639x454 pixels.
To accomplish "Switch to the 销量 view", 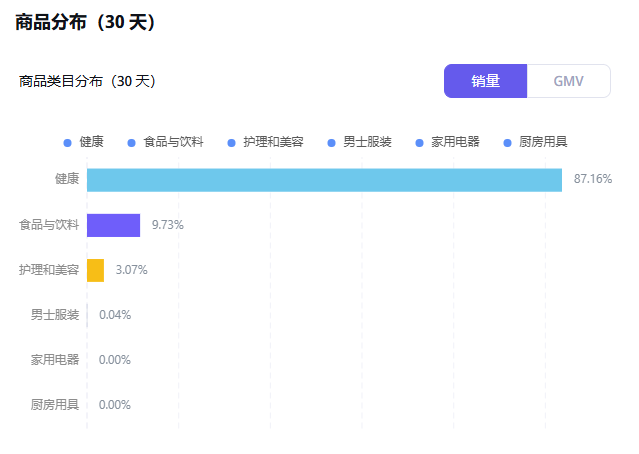I will point(485,81).
